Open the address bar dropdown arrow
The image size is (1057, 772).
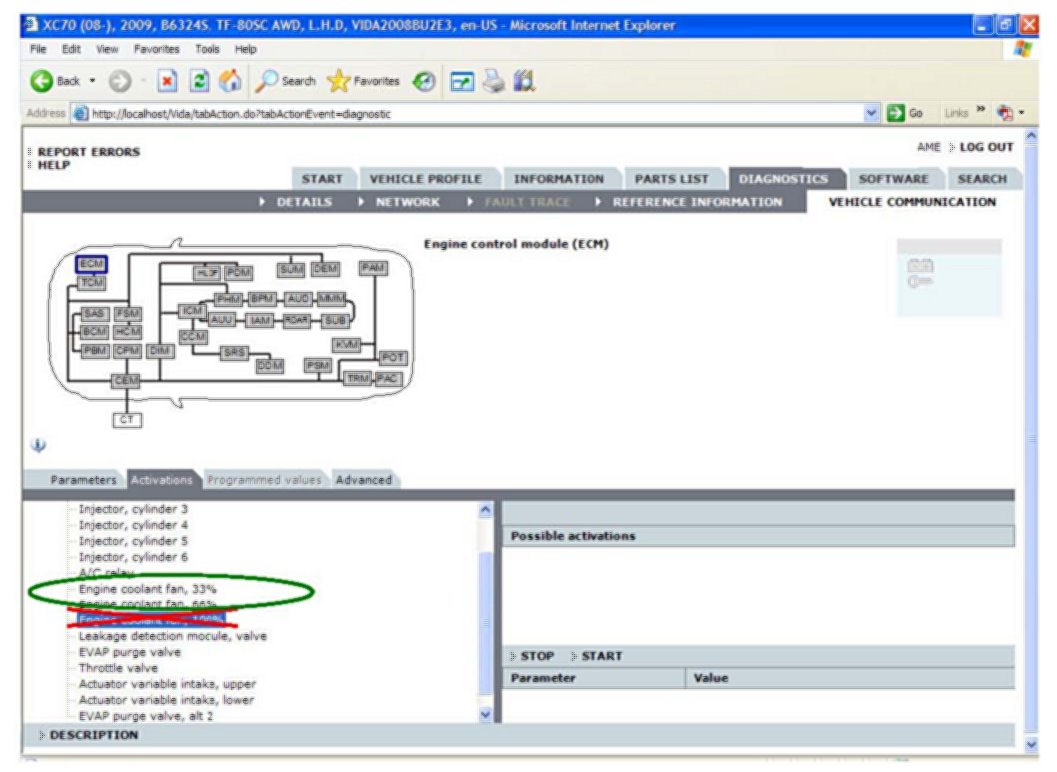(872, 113)
